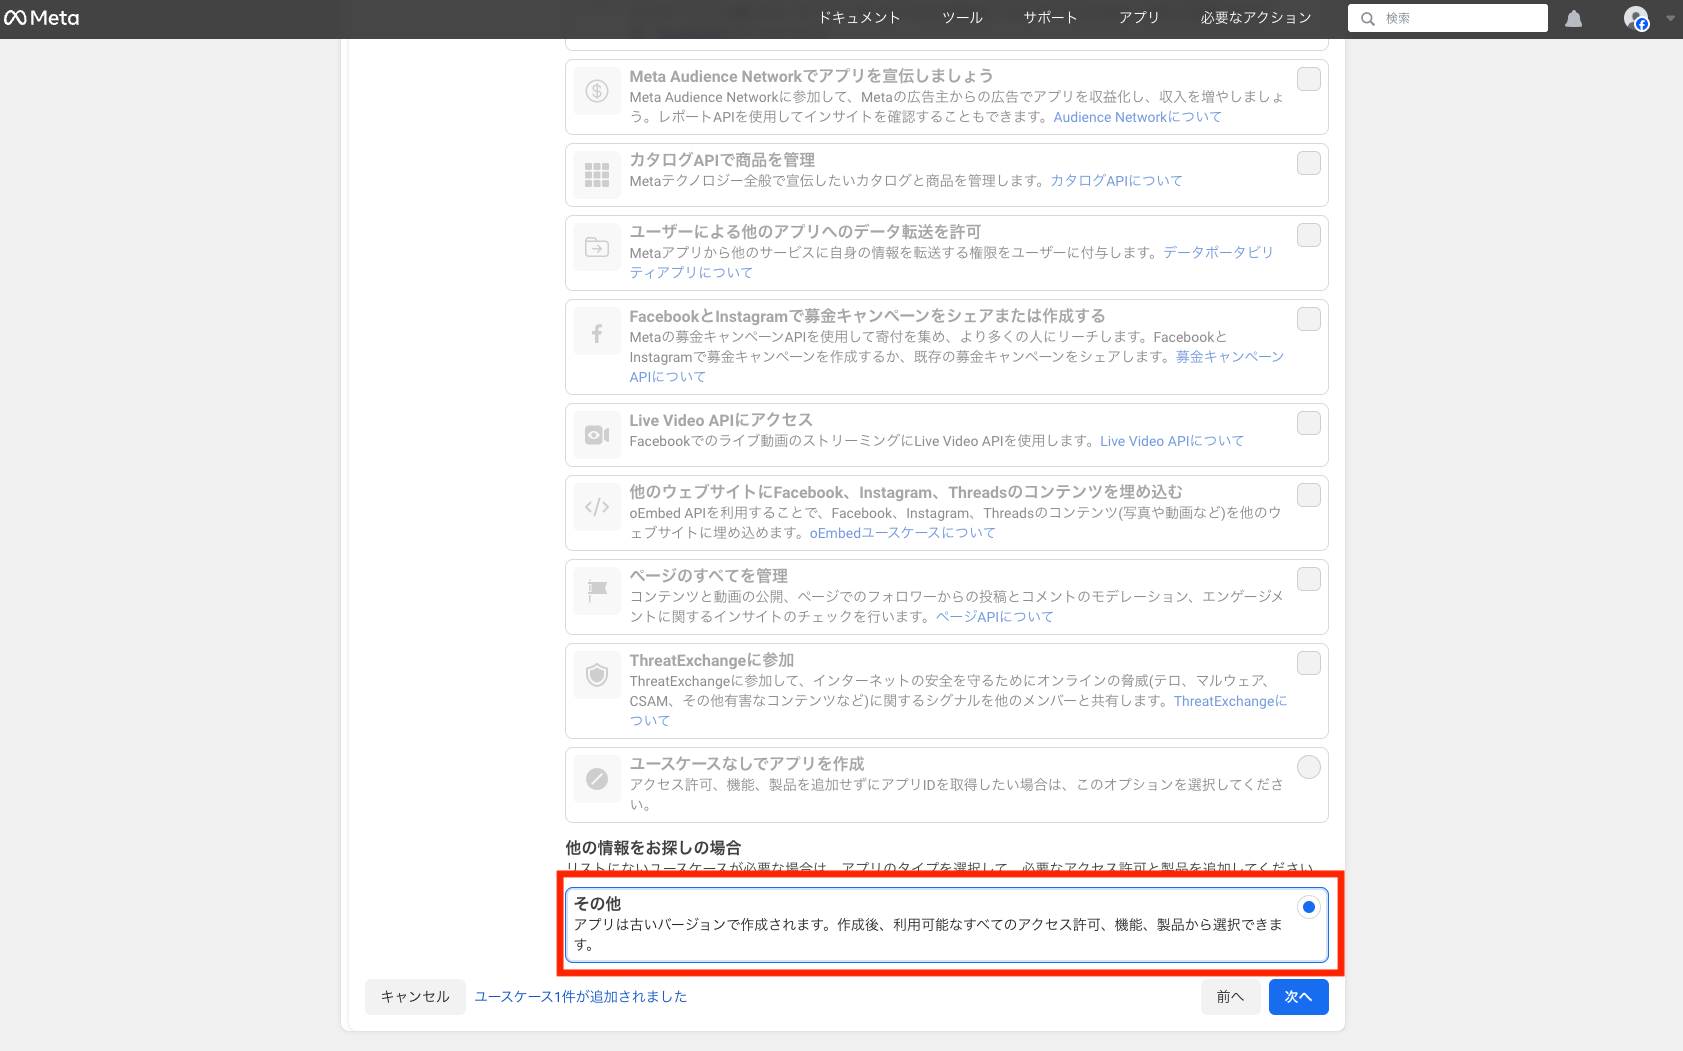Image resolution: width=1683 pixels, height=1051 pixels.
Task: Switch to the ドキュメント section
Action: (x=858, y=17)
